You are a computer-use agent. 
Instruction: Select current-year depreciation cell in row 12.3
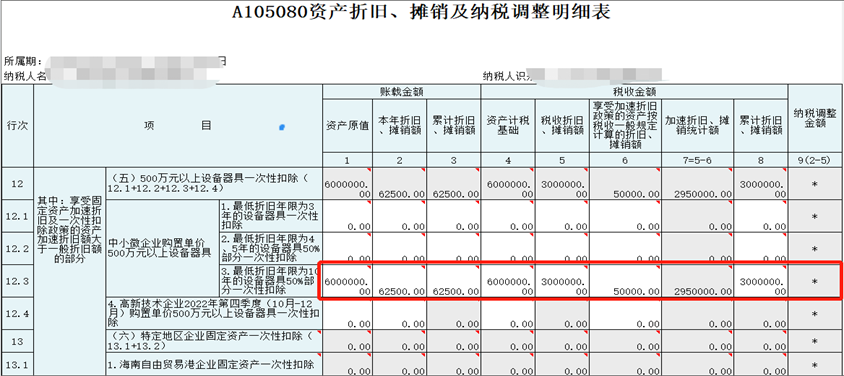click(x=399, y=281)
